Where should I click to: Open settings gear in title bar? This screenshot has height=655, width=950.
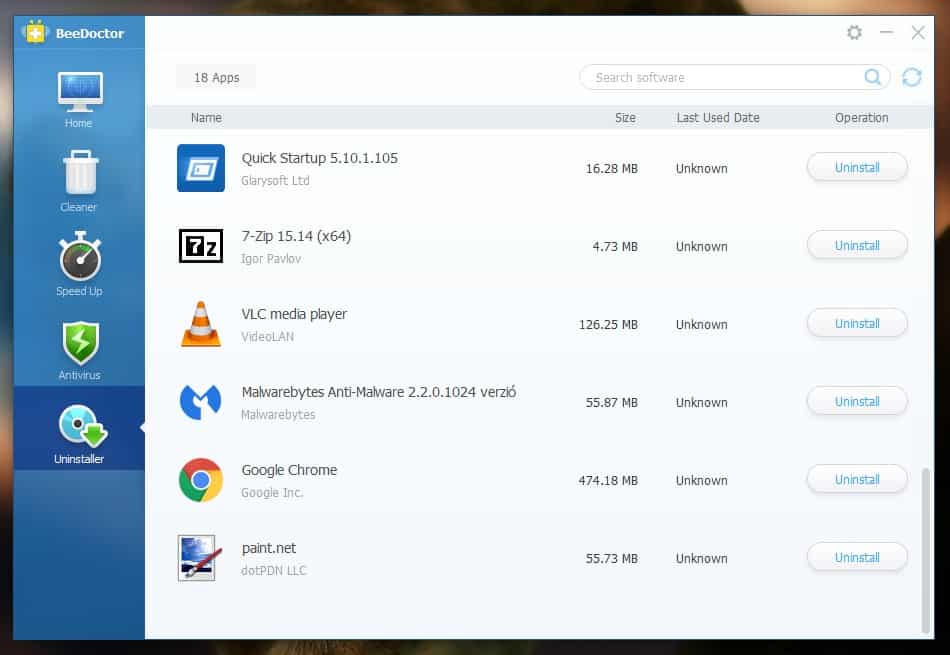[854, 32]
